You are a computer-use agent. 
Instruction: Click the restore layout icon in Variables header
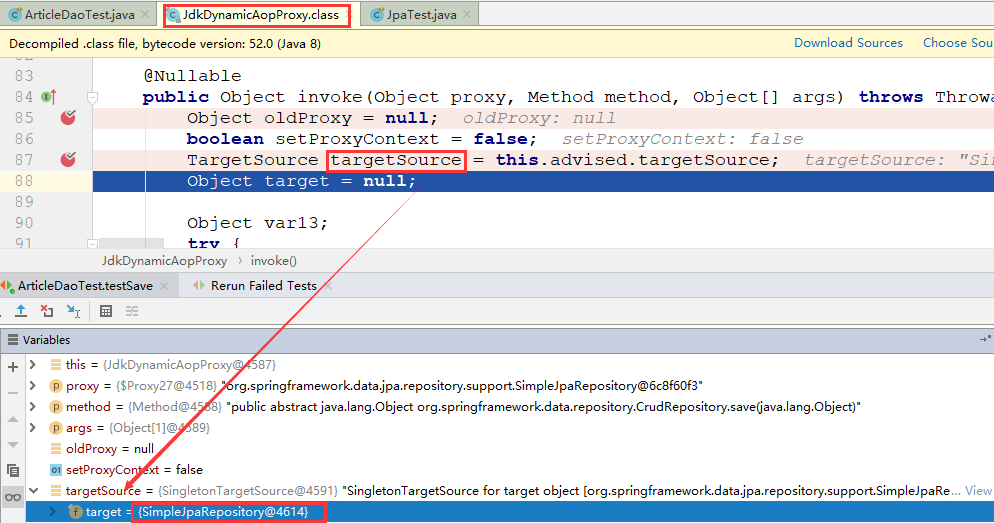tap(984, 339)
